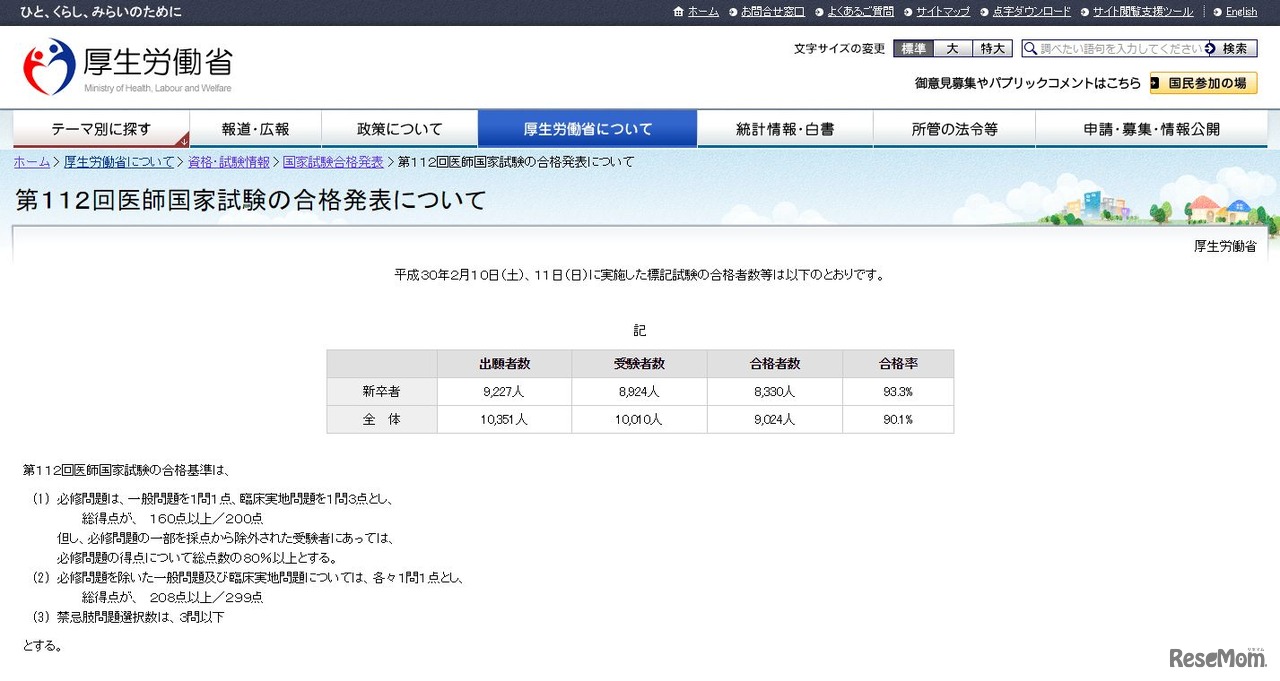Switch back to 標準 text size
The height and width of the screenshot is (681, 1280).
(x=913, y=48)
